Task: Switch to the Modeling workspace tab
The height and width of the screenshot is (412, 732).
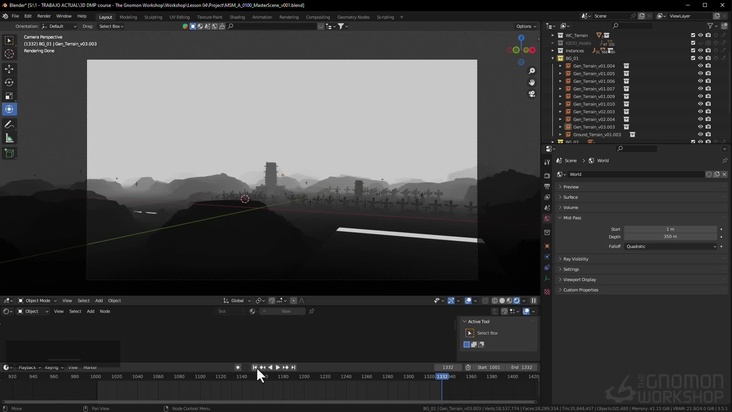Action: [128, 17]
